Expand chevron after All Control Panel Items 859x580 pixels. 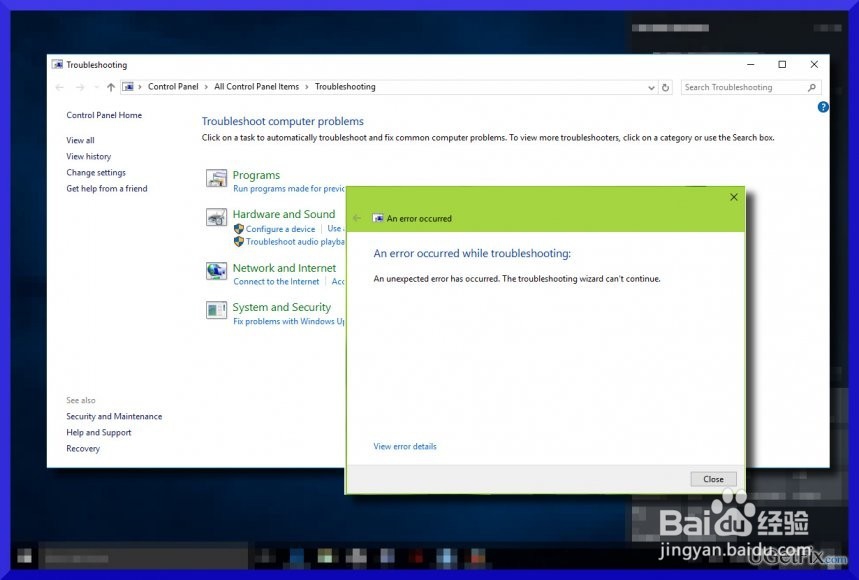[x=307, y=87]
